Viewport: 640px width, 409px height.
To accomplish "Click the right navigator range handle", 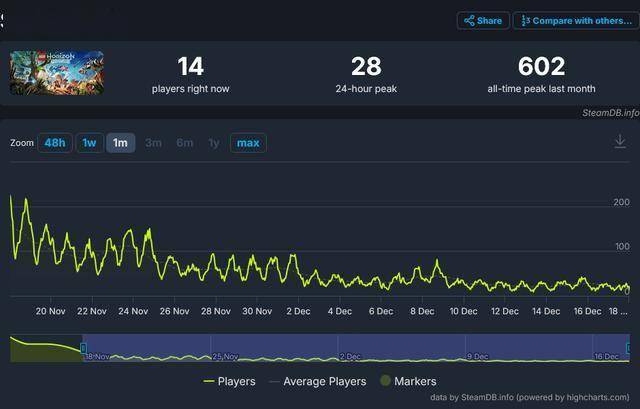I will (x=628, y=347).
